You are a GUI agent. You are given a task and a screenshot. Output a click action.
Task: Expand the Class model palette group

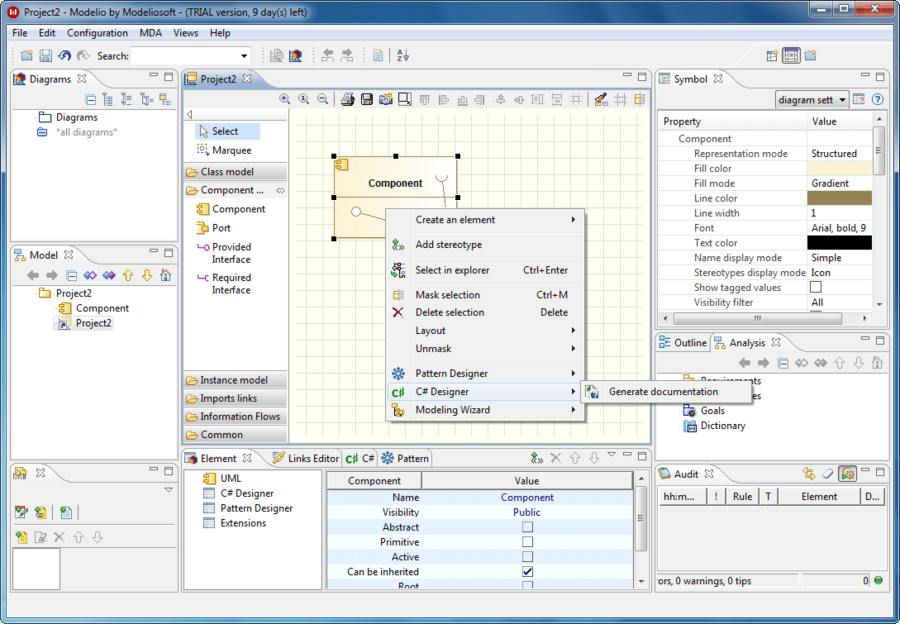(x=235, y=172)
